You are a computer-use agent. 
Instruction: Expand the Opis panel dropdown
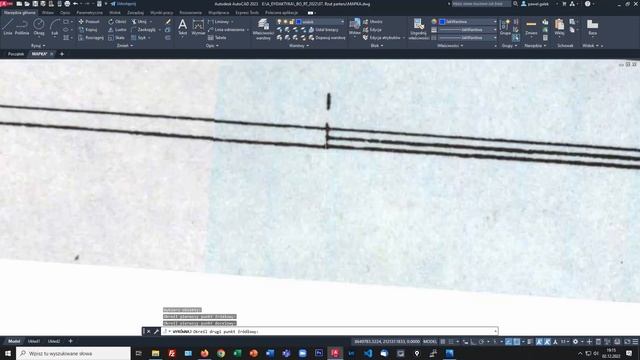pyautogui.click(x=212, y=46)
